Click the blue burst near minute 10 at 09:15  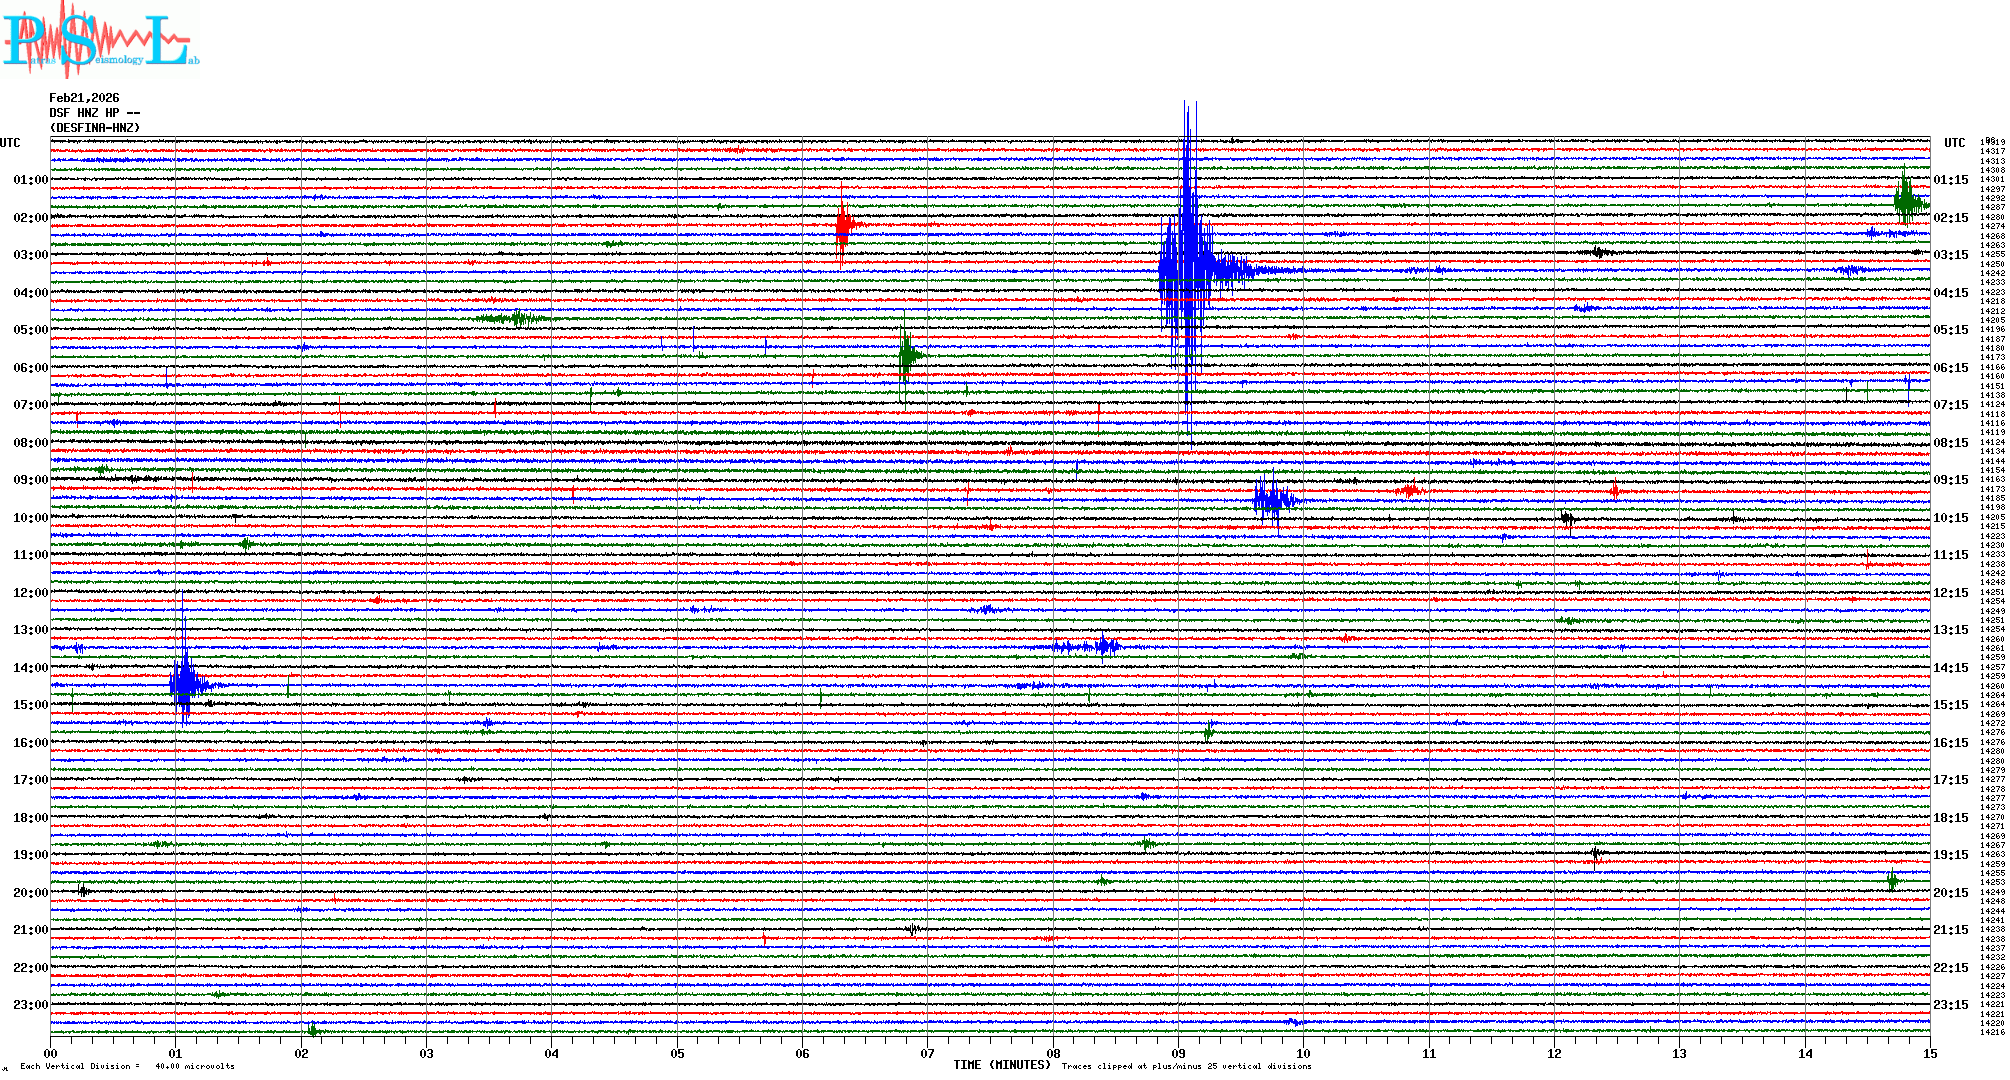tap(1272, 499)
